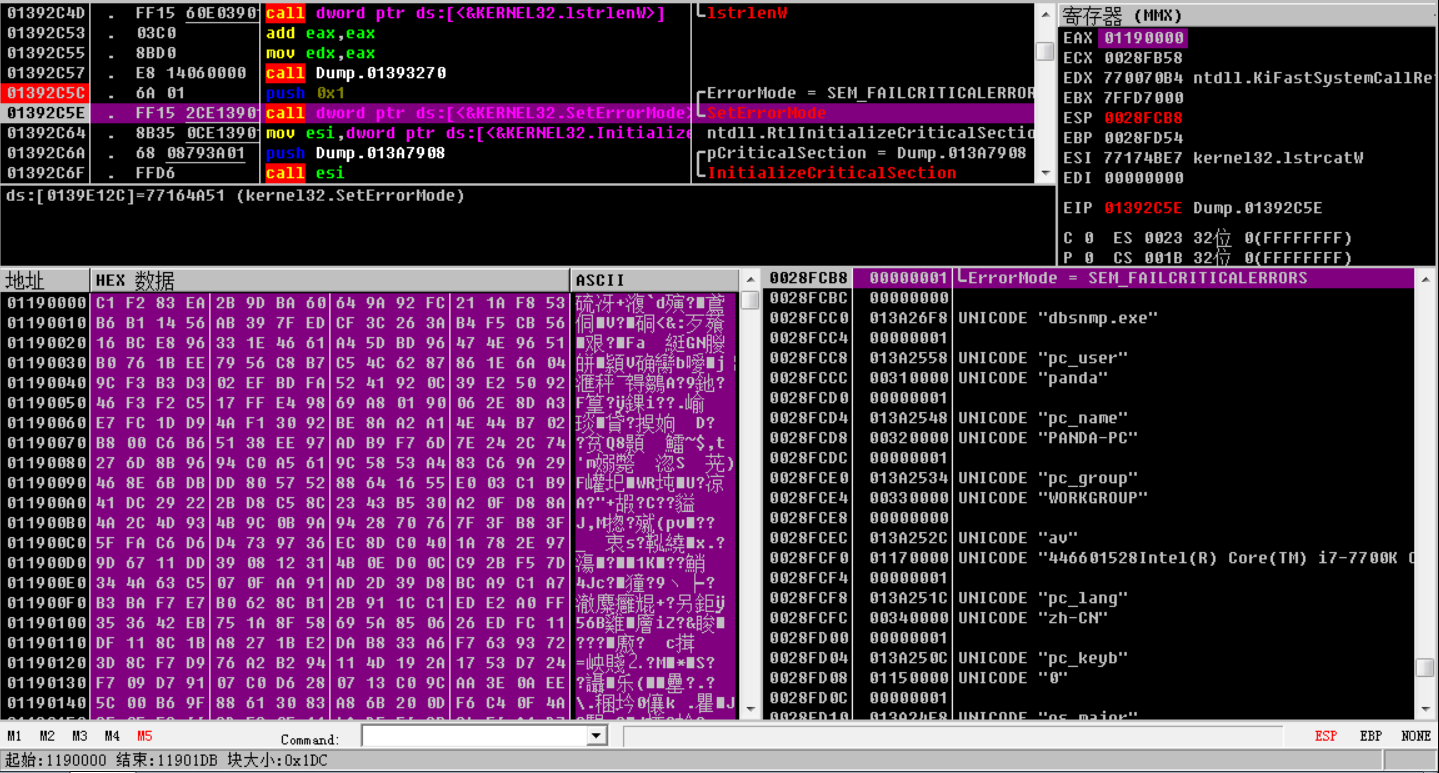Open the Command history dropdown arrow
This screenshot has width=1439, height=773.
click(596, 737)
